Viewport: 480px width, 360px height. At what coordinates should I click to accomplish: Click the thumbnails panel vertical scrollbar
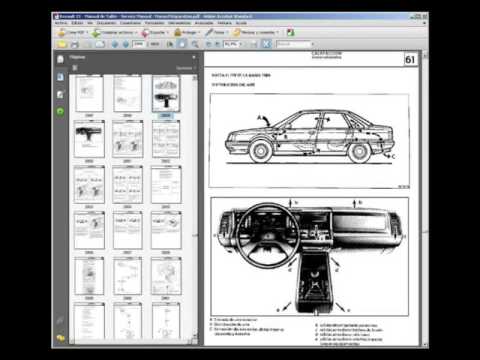point(195,208)
